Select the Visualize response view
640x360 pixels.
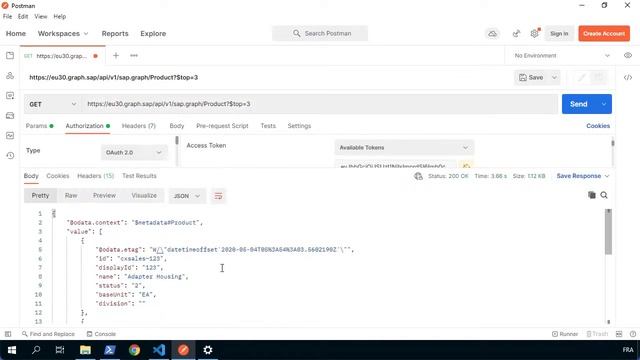tap(144, 196)
